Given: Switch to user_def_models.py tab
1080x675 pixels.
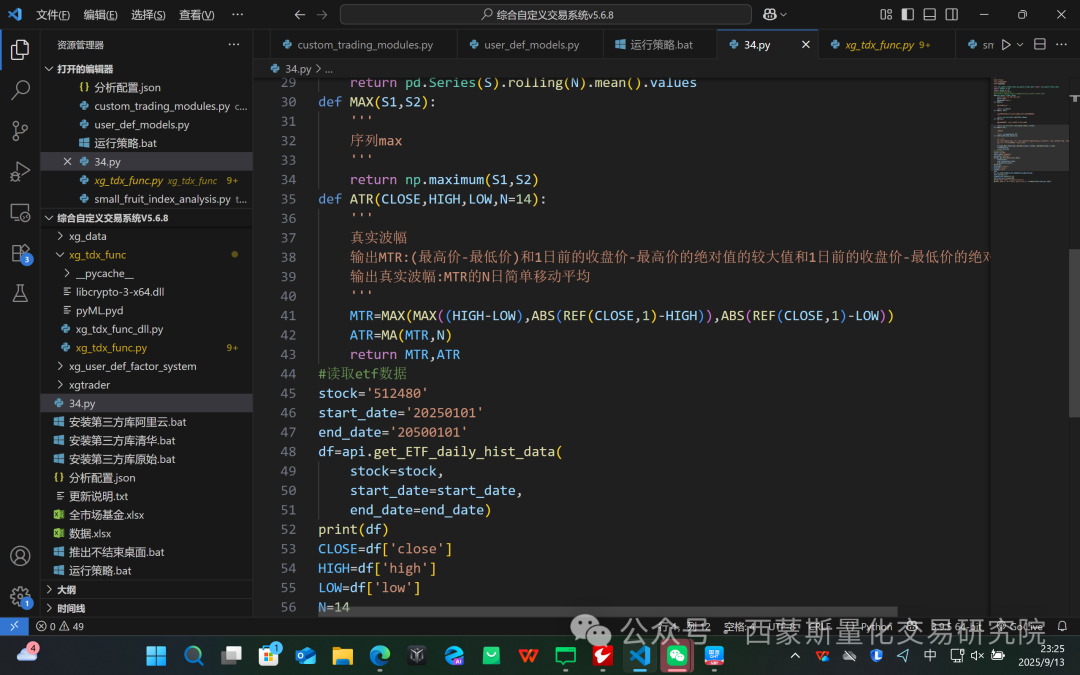Looking at the screenshot, I should coord(531,45).
